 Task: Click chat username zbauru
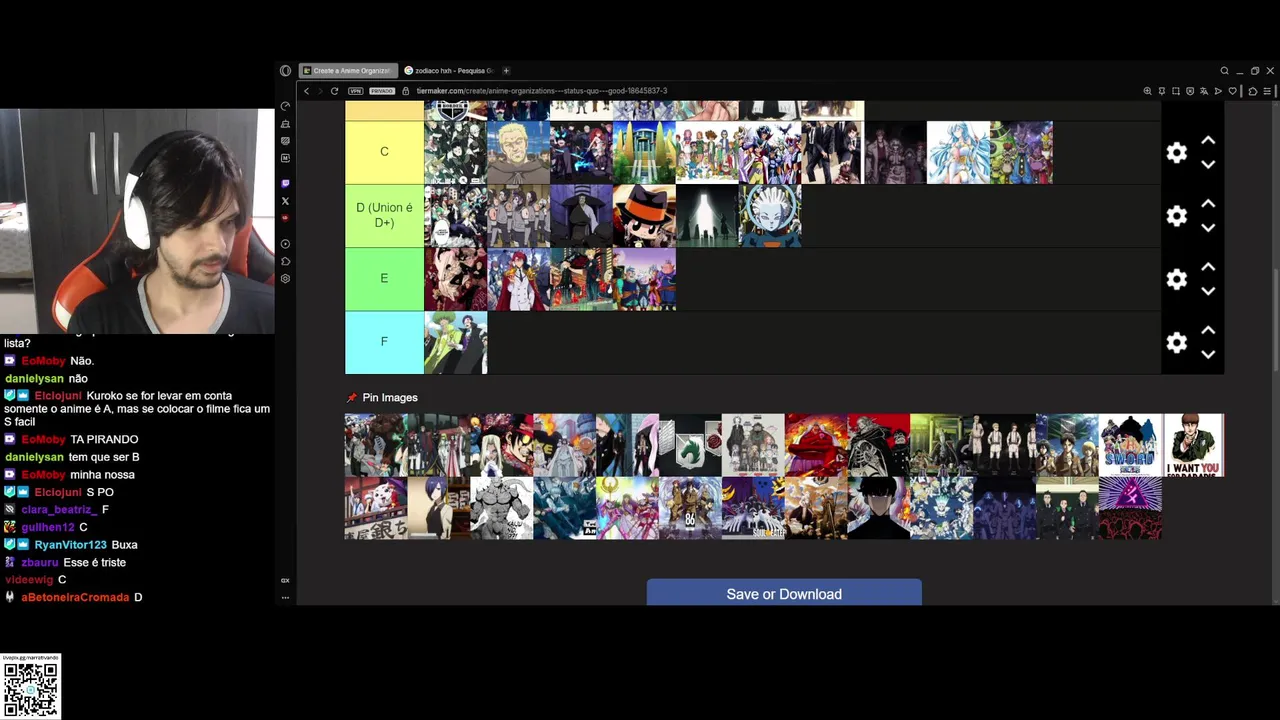(40, 563)
